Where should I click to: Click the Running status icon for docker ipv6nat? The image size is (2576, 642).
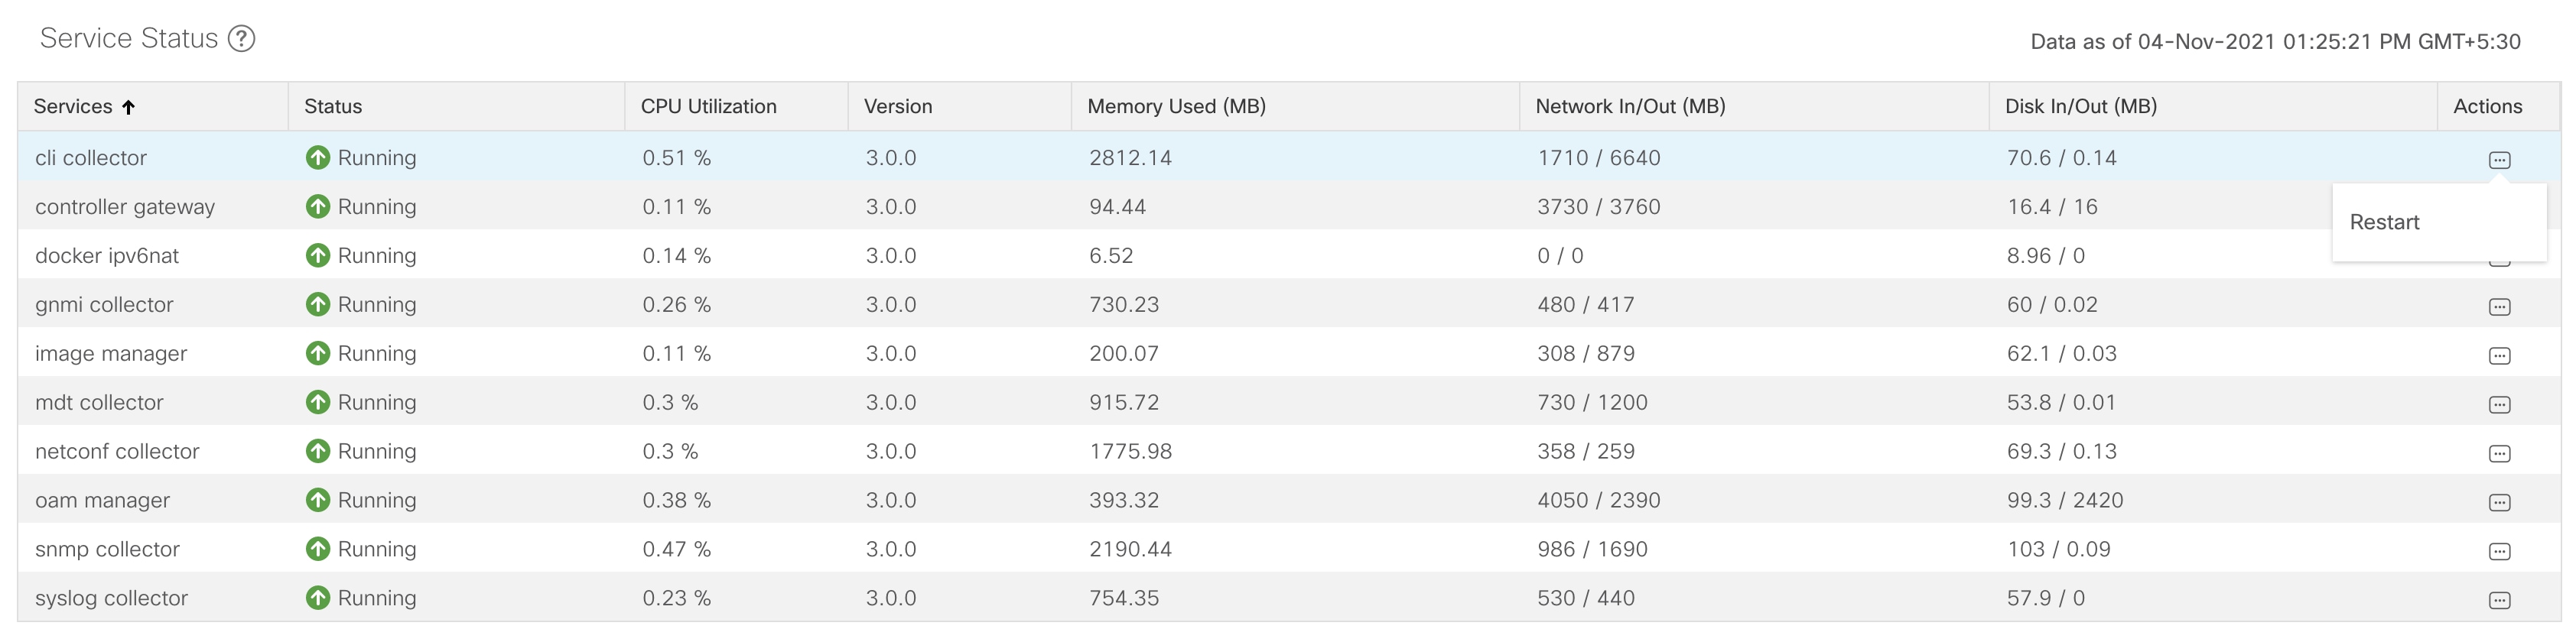318,257
